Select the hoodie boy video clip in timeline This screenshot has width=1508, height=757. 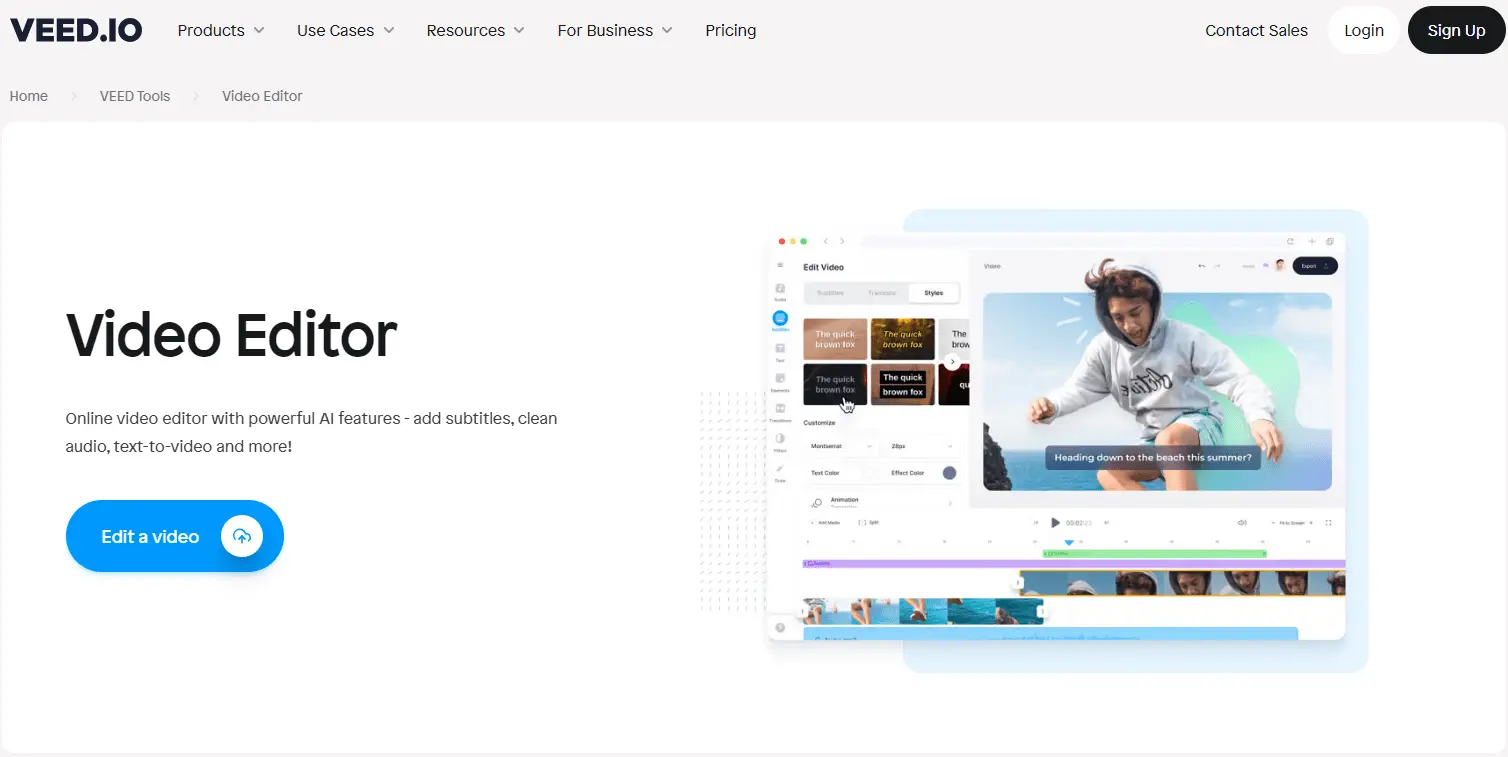pos(1182,584)
